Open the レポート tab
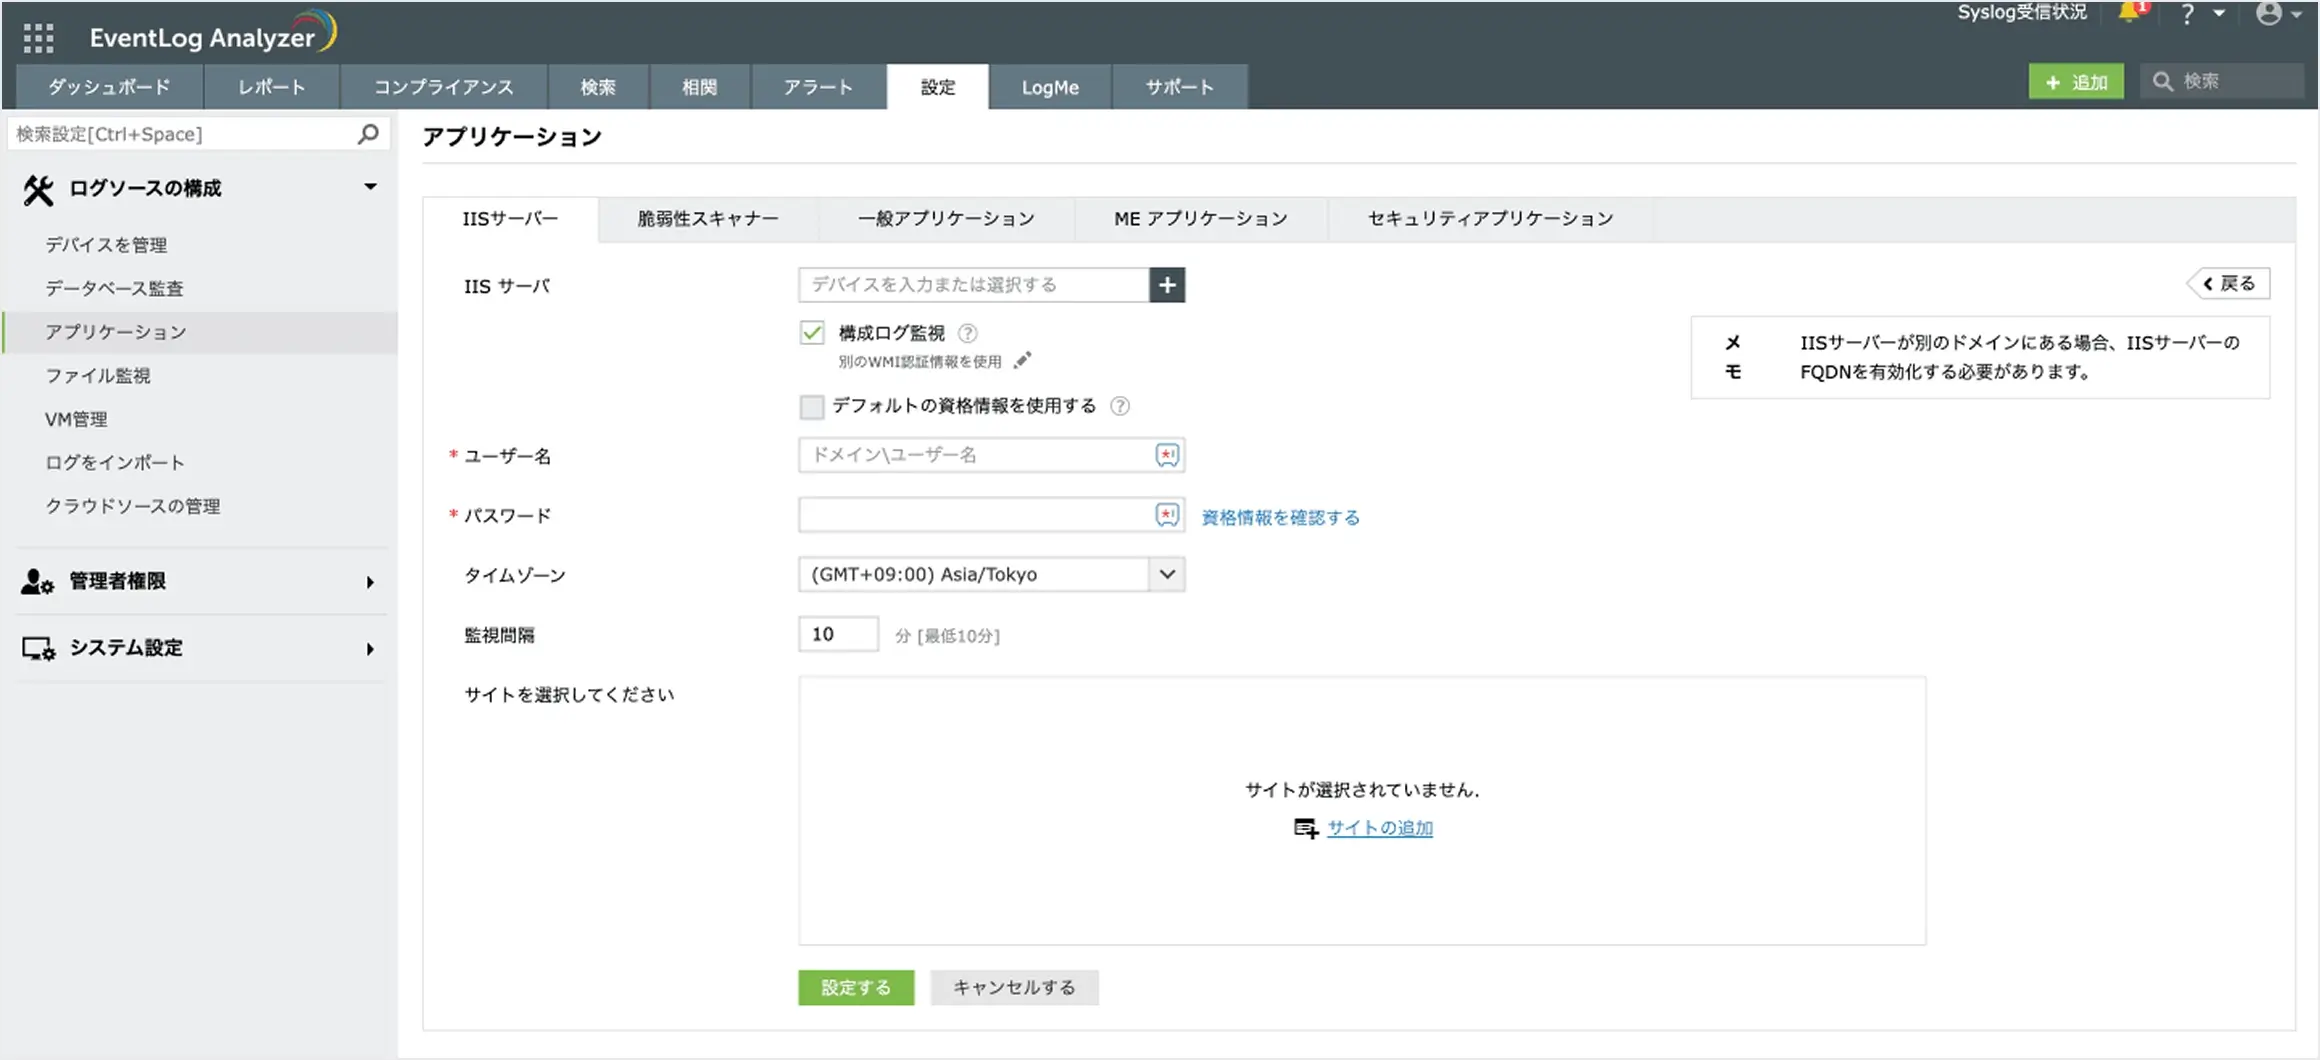The width and height of the screenshot is (2320, 1060). 272,87
